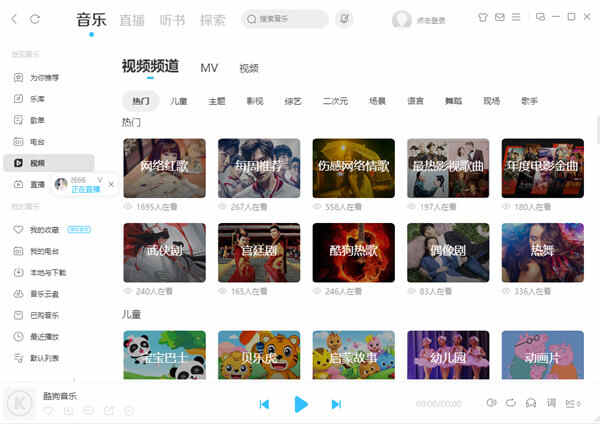This screenshot has width=600, height=424.
Task: Switch to the MV tab
Action: [x=209, y=68]
